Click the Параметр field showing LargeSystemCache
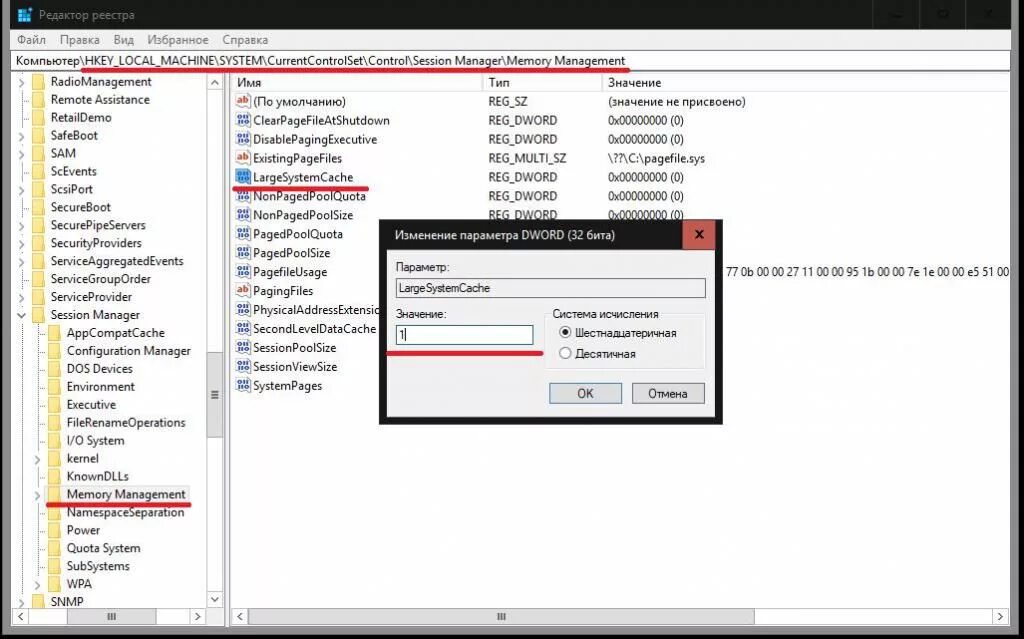The height and width of the screenshot is (639, 1024). click(551, 288)
